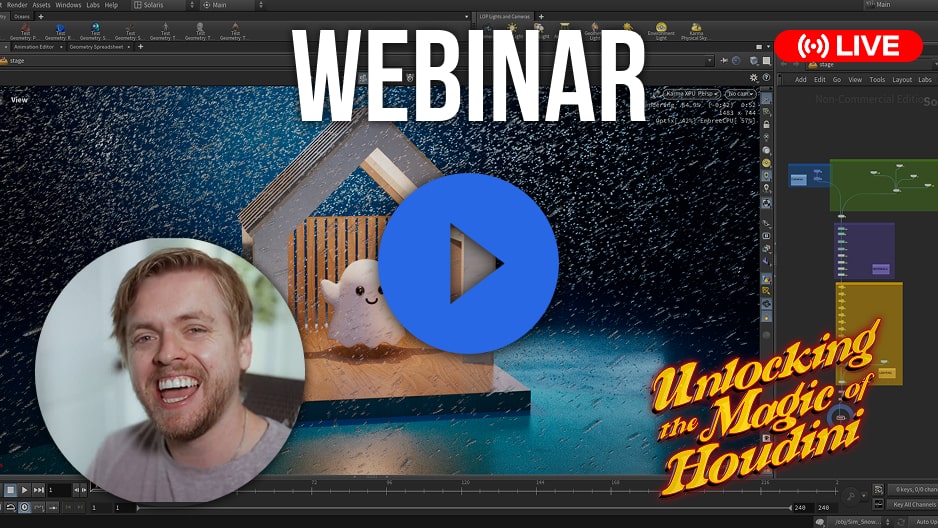Screen dimensions: 938x528
Task: Select the yellow network box in node graph
Action: click(x=869, y=334)
